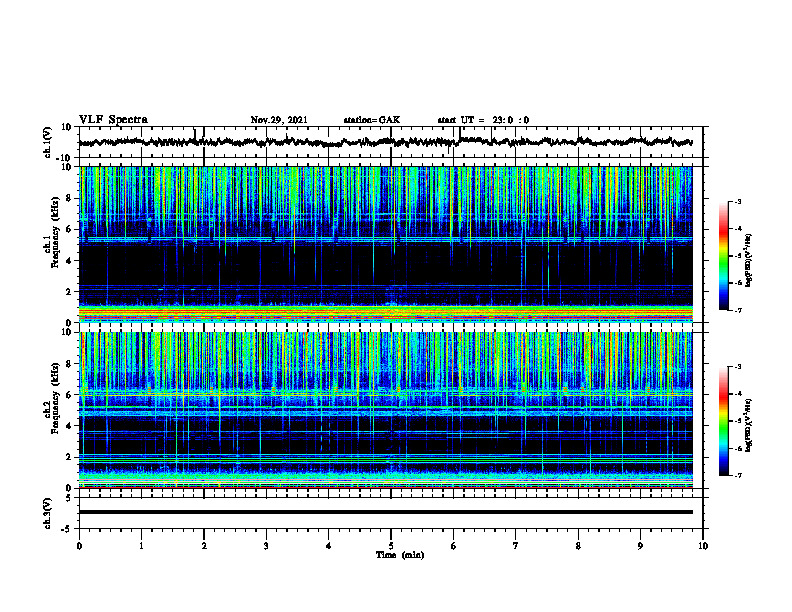This screenshot has width=792, height=612.
Task: Click time axis tick label "1"
Action: point(141,546)
